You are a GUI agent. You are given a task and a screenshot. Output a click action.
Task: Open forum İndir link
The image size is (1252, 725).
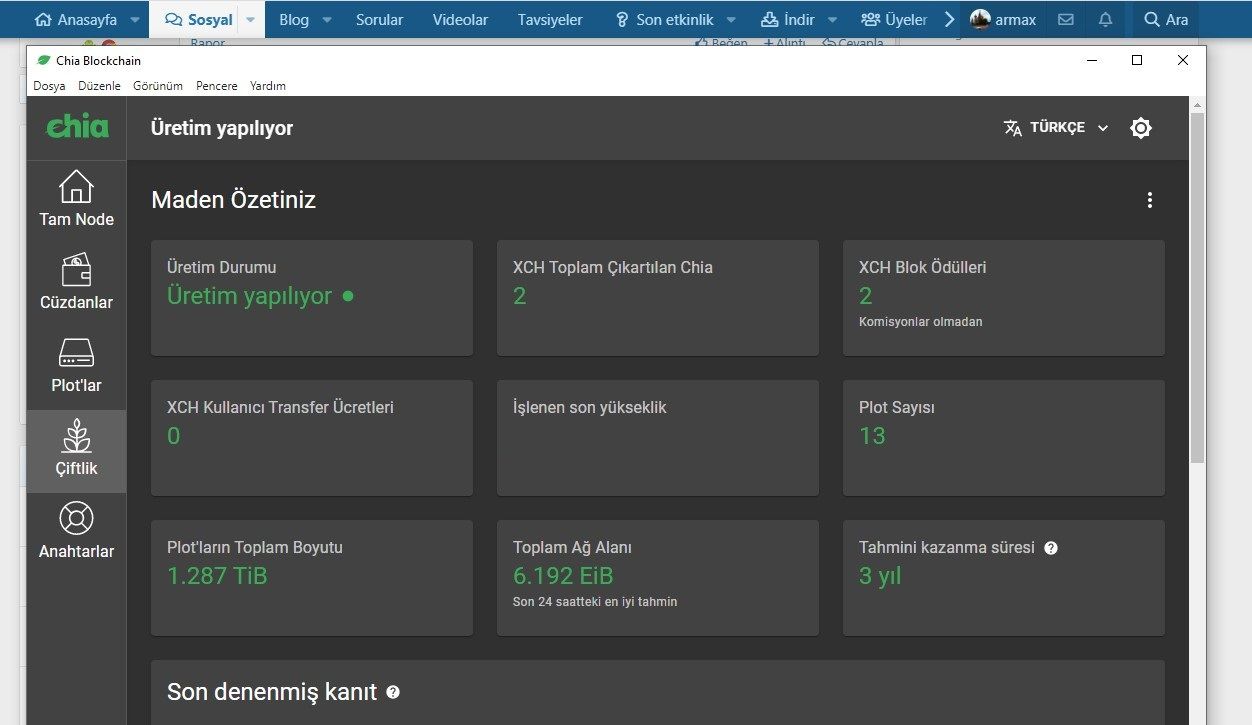pos(788,19)
